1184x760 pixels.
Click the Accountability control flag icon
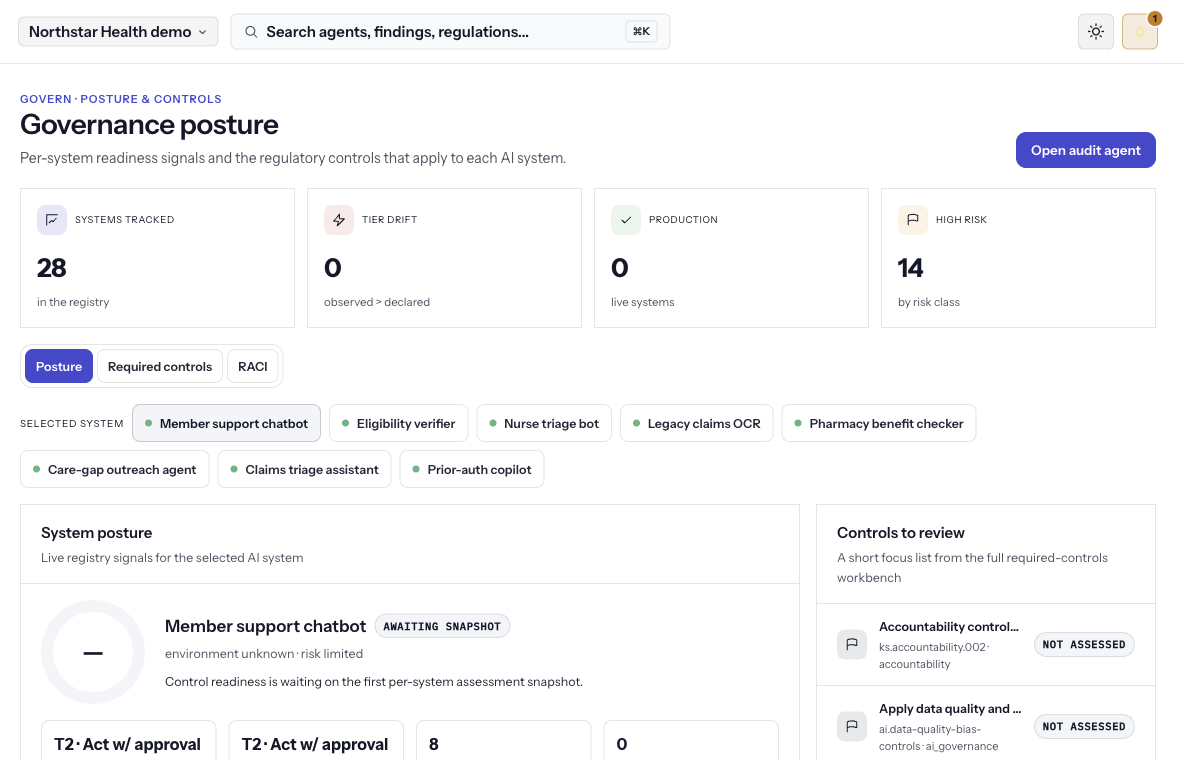click(852, 644)
